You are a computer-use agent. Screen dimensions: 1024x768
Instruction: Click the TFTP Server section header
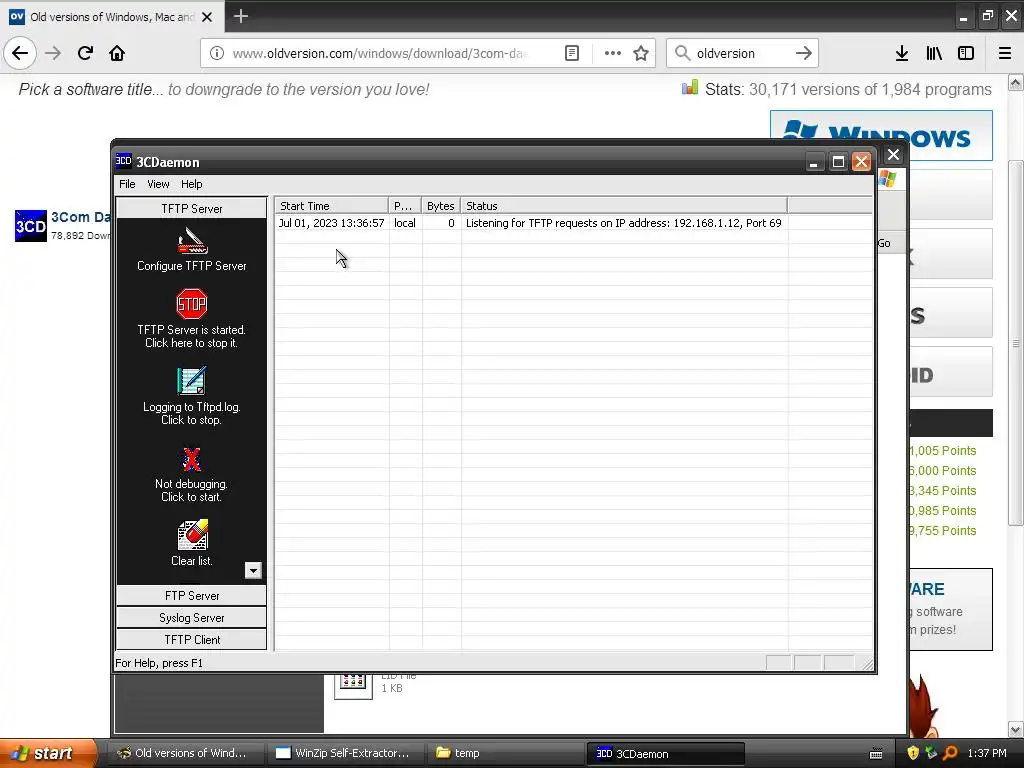pyautogui.click(x=191, y=208)
